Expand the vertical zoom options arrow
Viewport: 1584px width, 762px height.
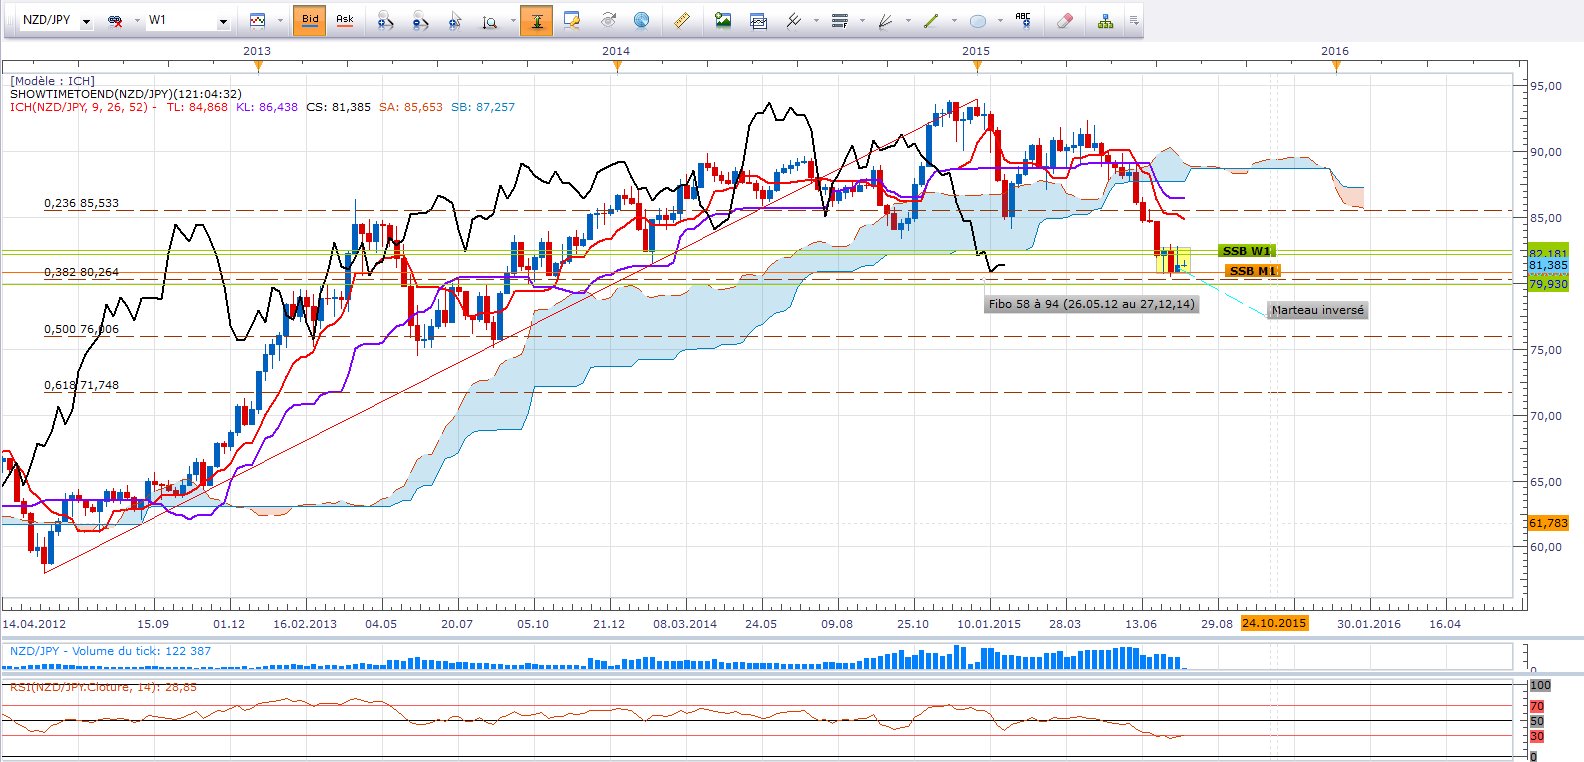pos(513,21)
